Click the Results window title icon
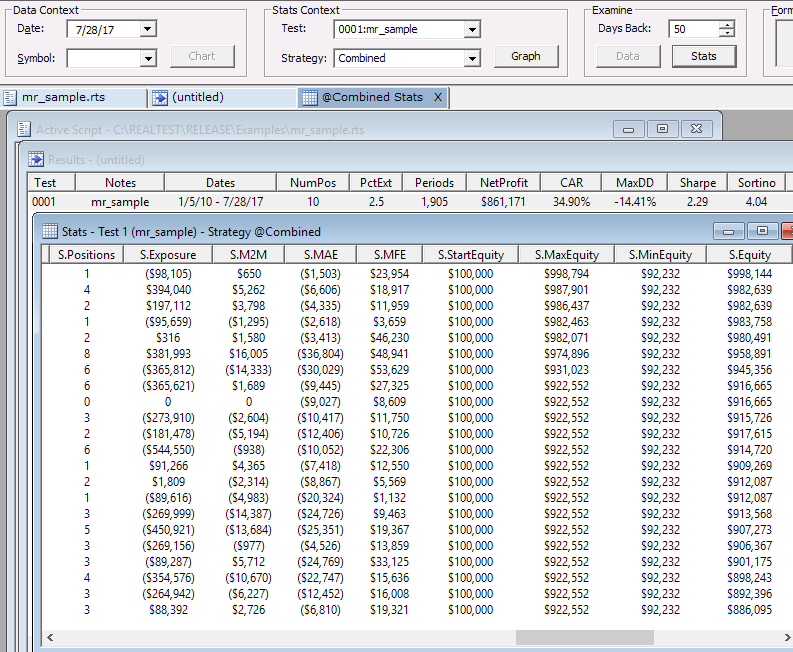Viewport: 793px width, 652px height. tap(36, 159)
